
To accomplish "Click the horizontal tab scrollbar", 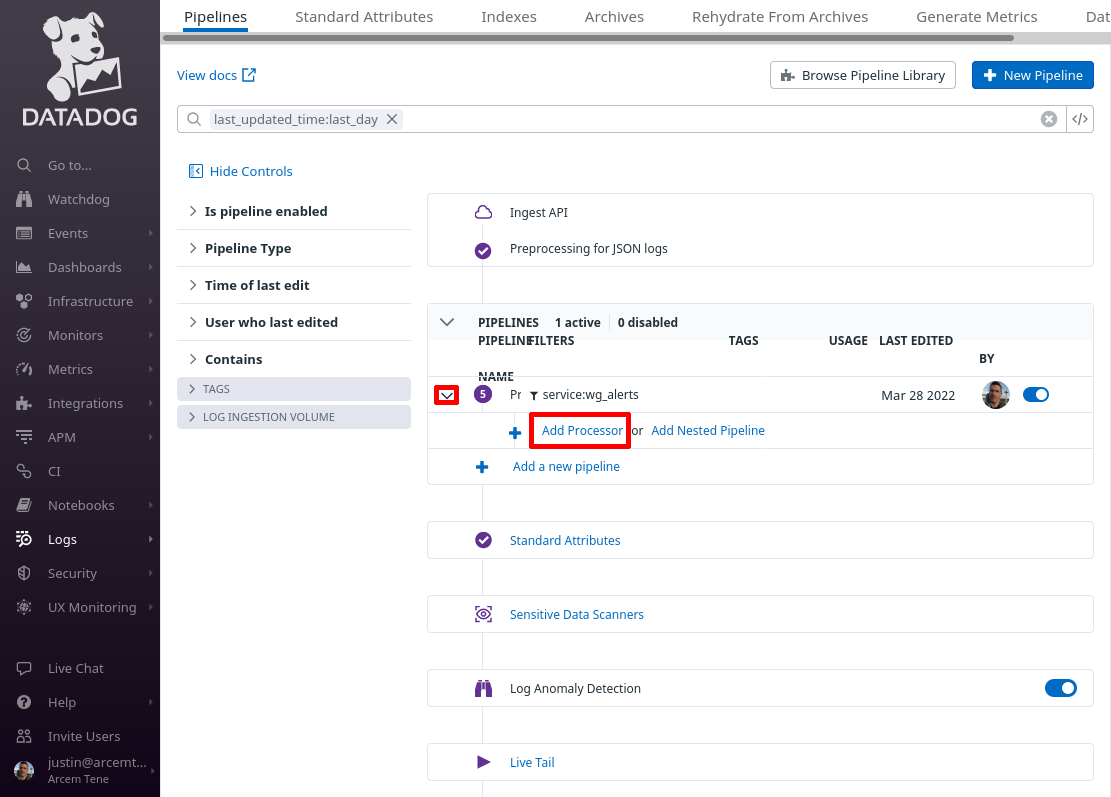I will [589, 38].
